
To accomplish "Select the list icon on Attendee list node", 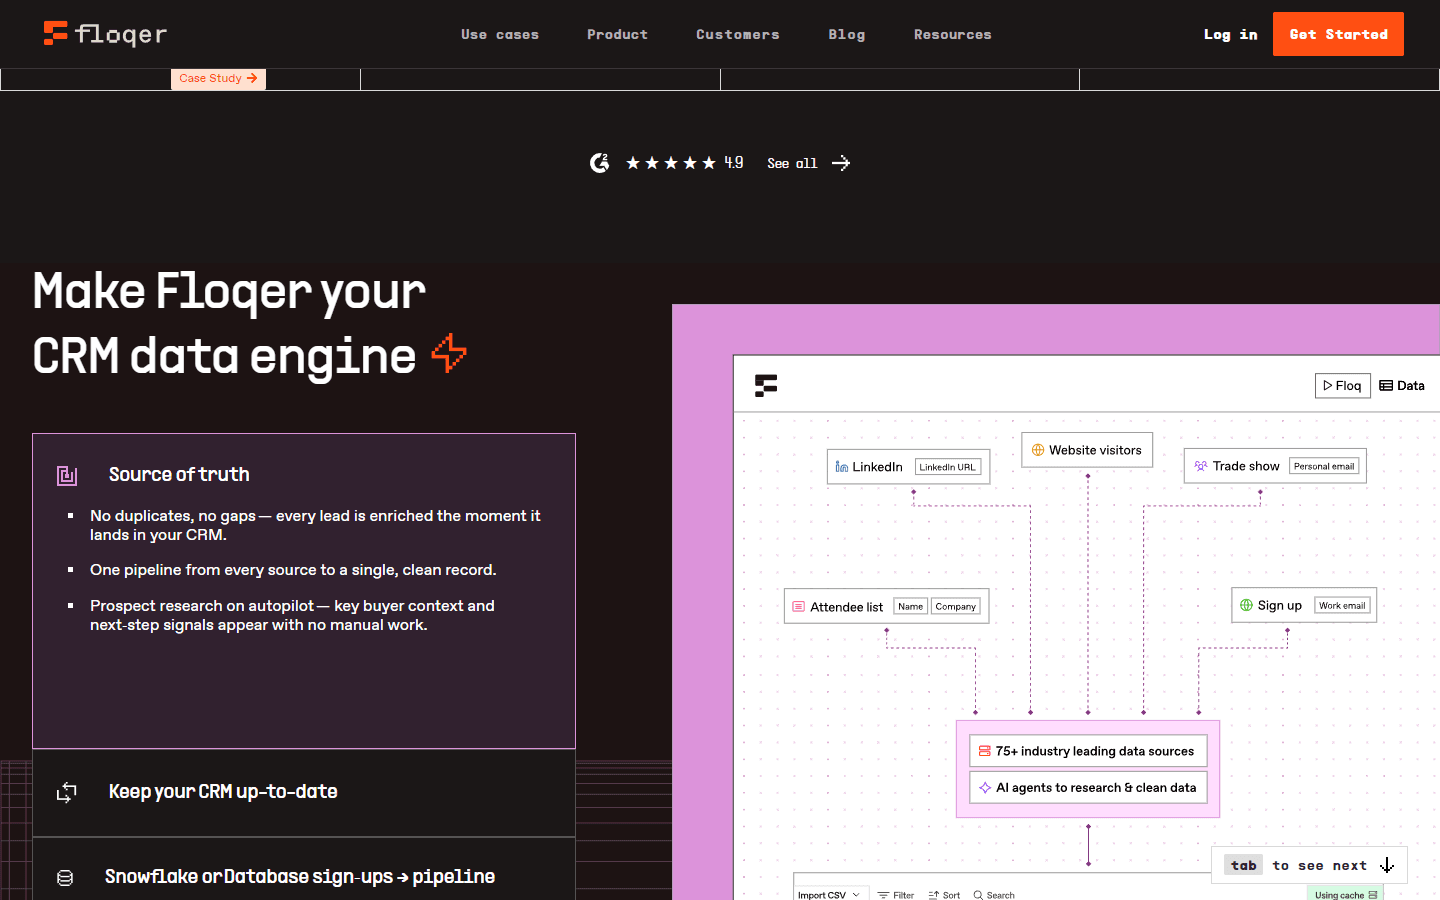I will [x=798, y=606].
